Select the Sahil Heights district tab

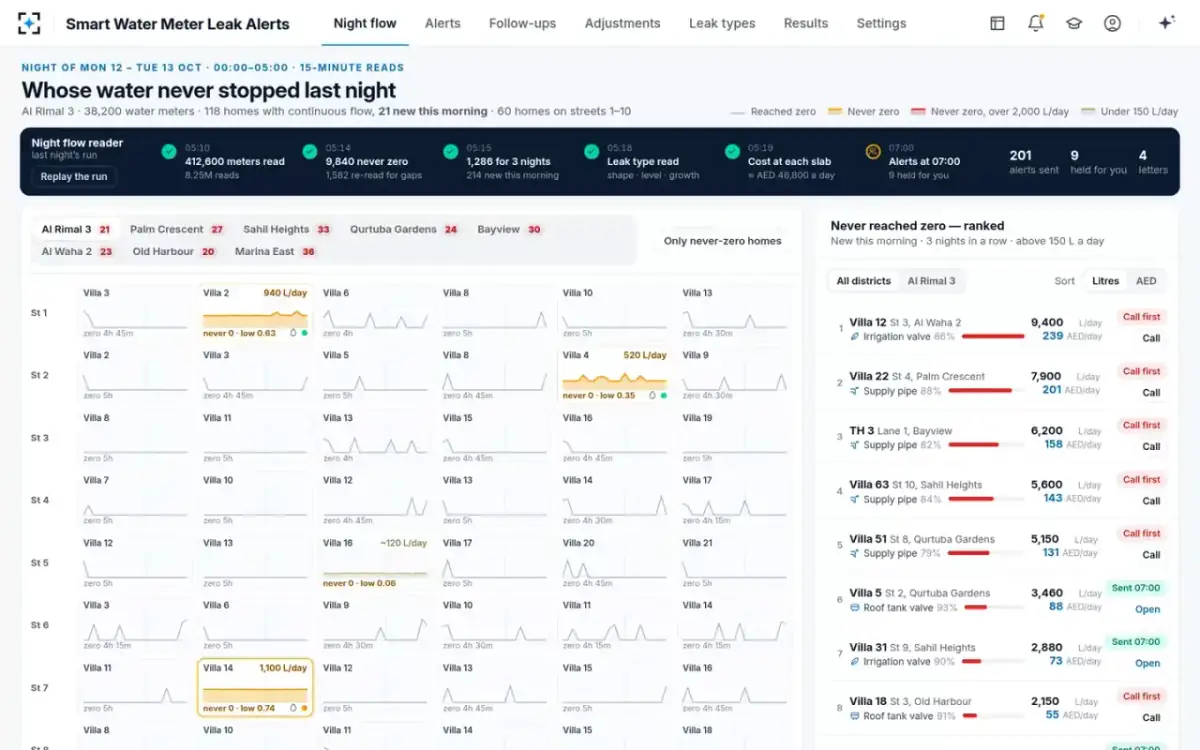(287, 229)
